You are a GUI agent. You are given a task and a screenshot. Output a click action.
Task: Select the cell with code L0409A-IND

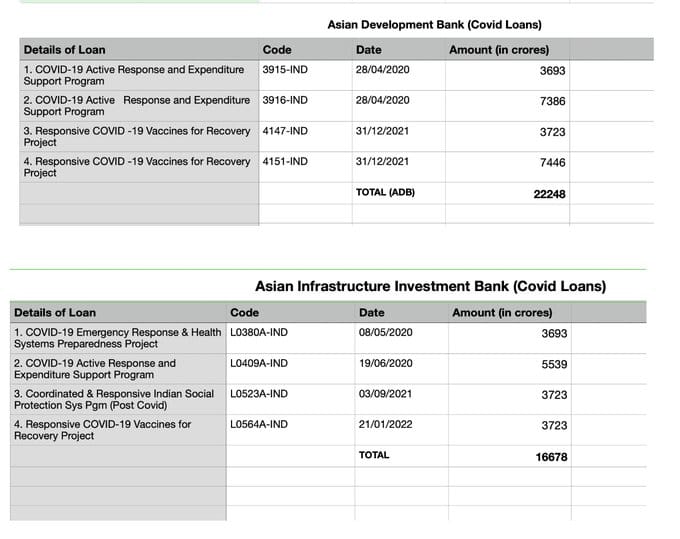click(291, 369)
